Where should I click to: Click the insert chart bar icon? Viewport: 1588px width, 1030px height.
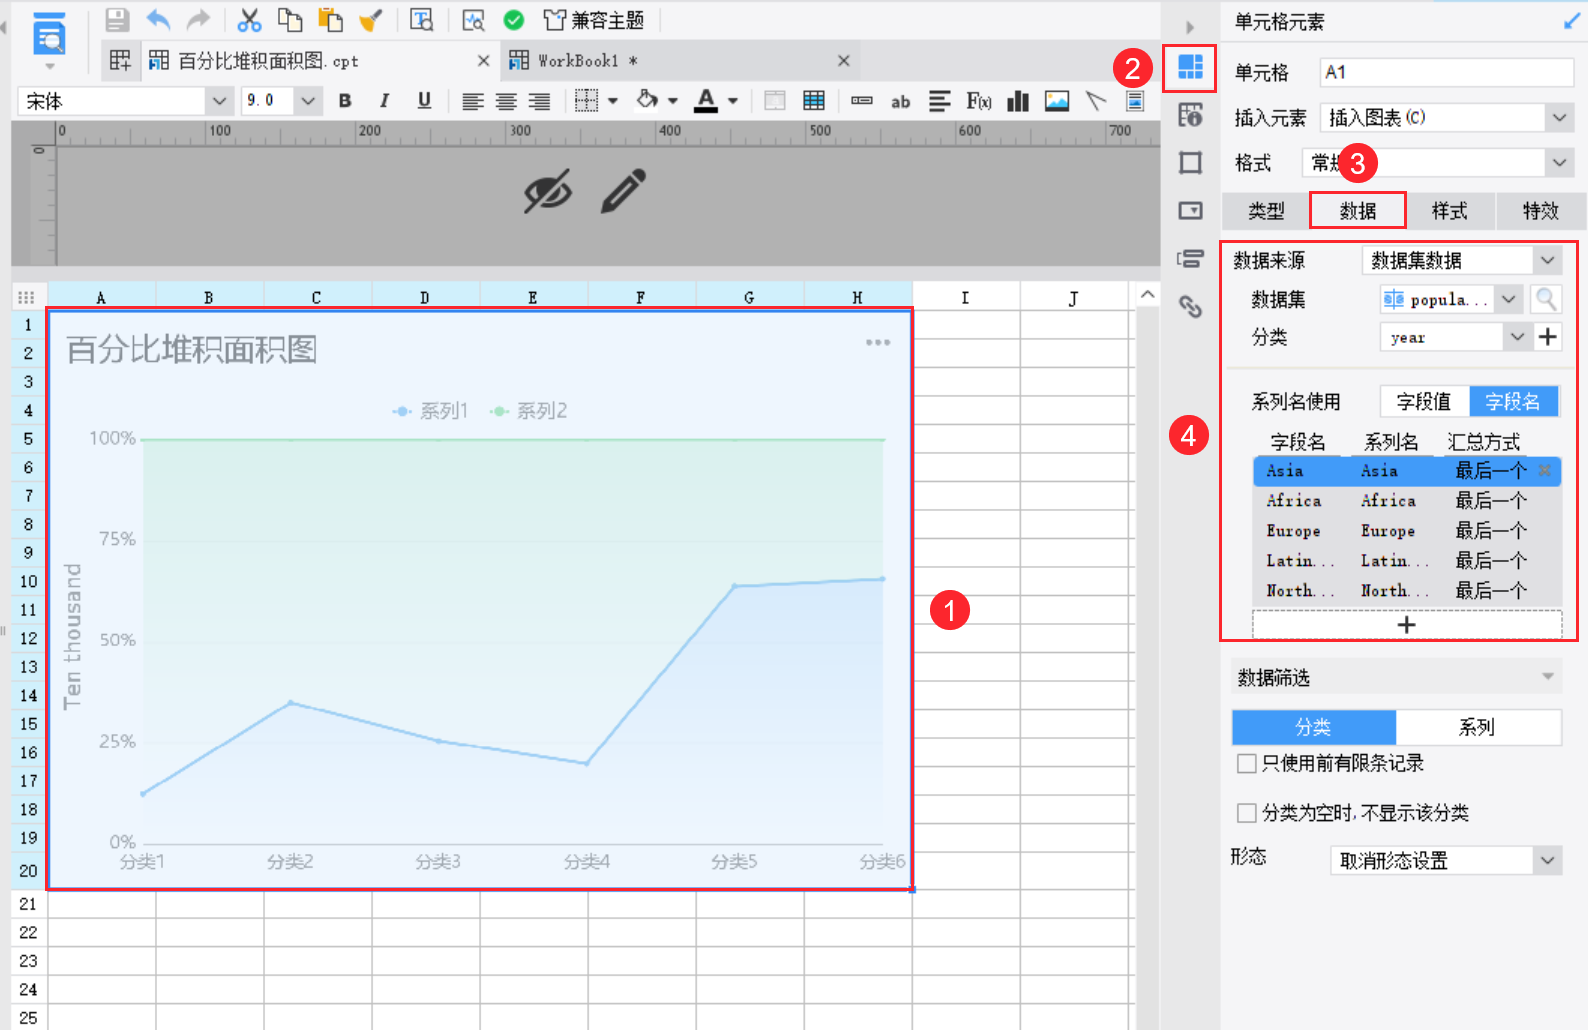click(1018, 101)
